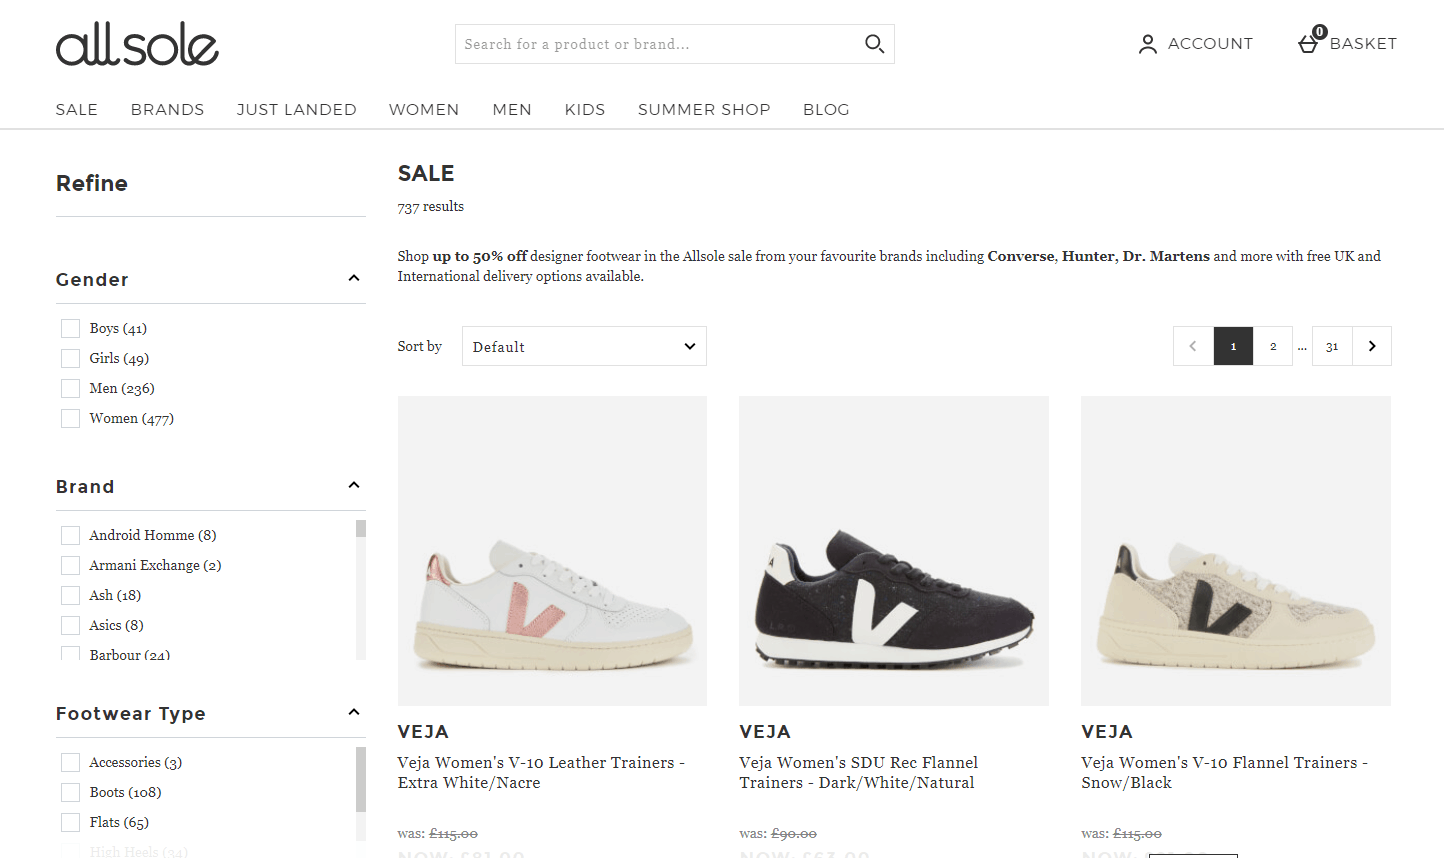Open Veja V-10 Flannel Trainers Snow/Black link
This screenshot has width=1444, height=858.
click(x=1224, y=772)
